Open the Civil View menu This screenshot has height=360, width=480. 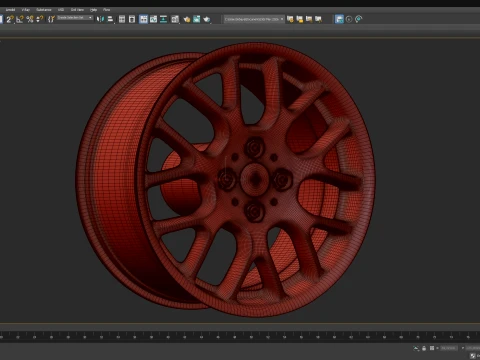[77, 10]
